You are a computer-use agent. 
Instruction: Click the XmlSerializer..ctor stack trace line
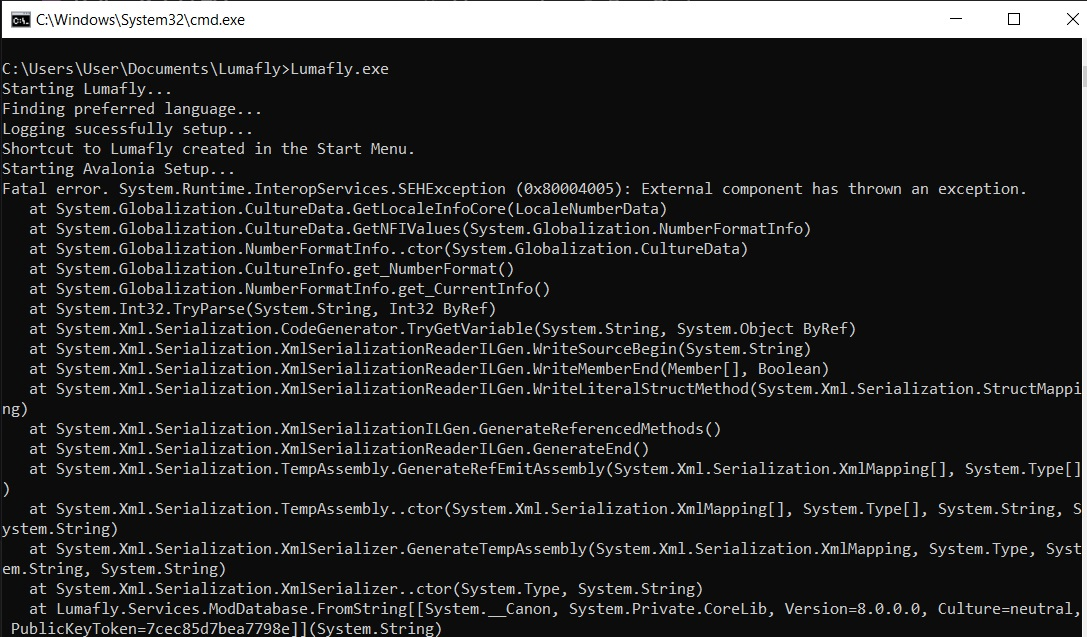pyautogui.click(x=366, y=588)
